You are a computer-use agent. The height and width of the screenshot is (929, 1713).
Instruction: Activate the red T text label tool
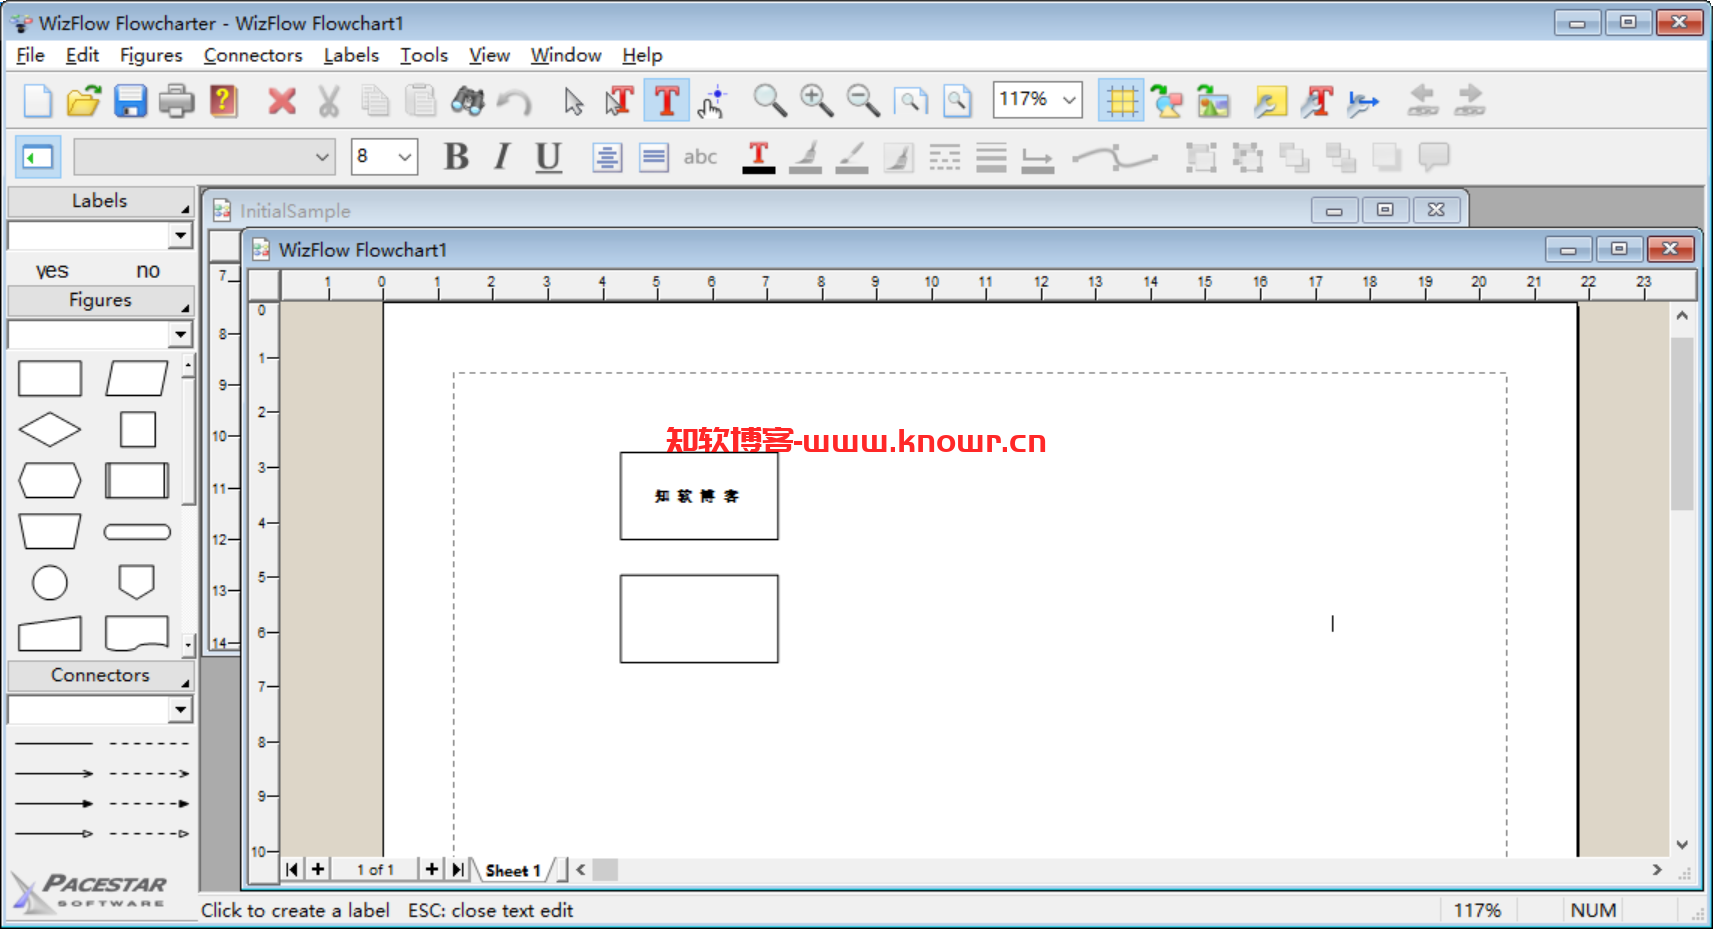666,101
